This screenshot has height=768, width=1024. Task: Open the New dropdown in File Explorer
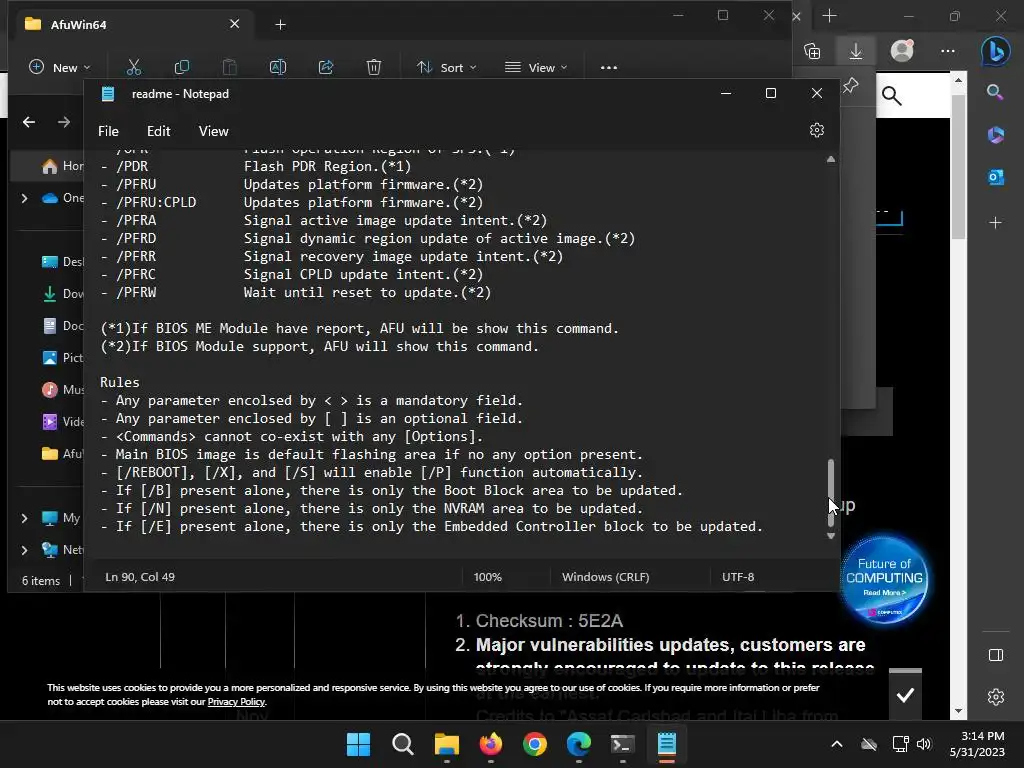59,67
